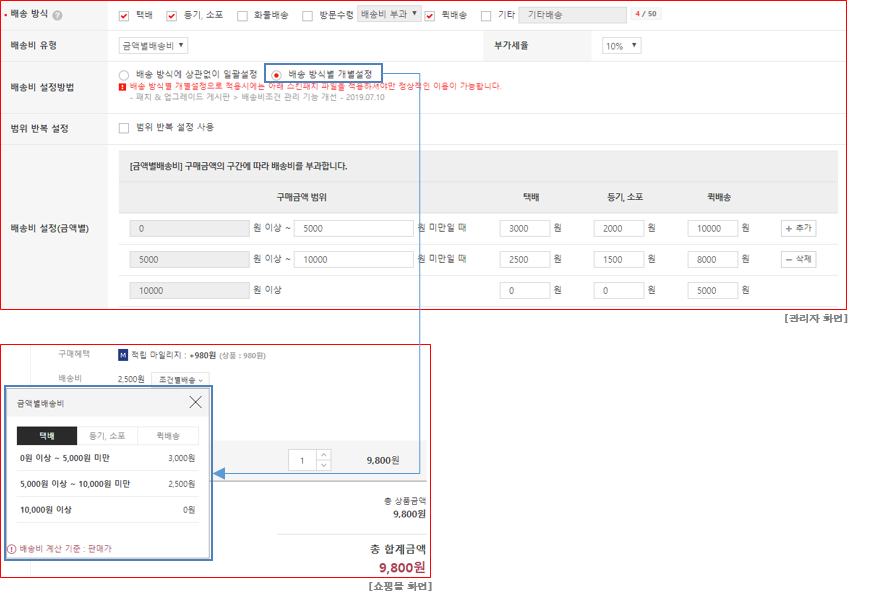
Task: Uncheck the 택배 shipping method checkbox
Action: click(124, 16)
